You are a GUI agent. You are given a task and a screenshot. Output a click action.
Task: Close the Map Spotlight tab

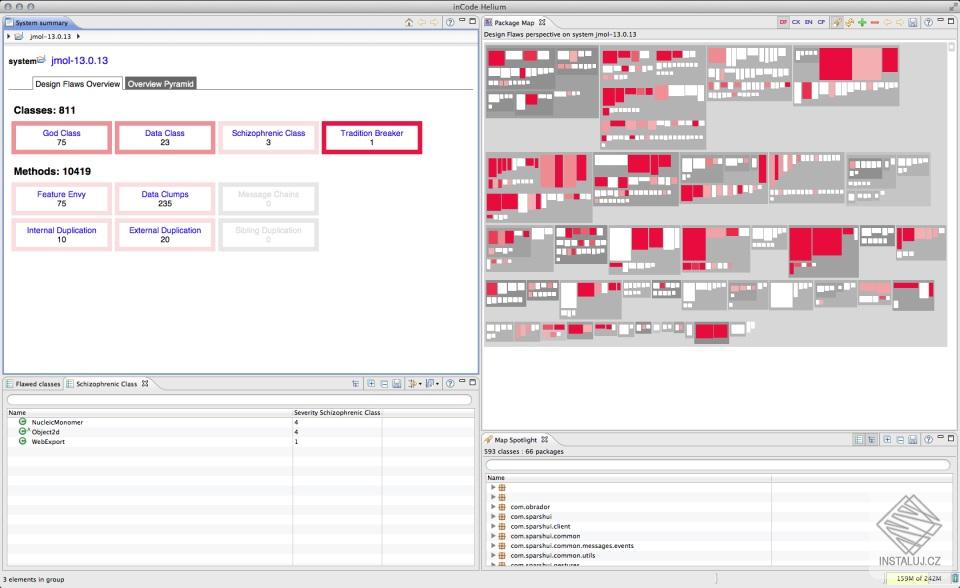(544, 440)
